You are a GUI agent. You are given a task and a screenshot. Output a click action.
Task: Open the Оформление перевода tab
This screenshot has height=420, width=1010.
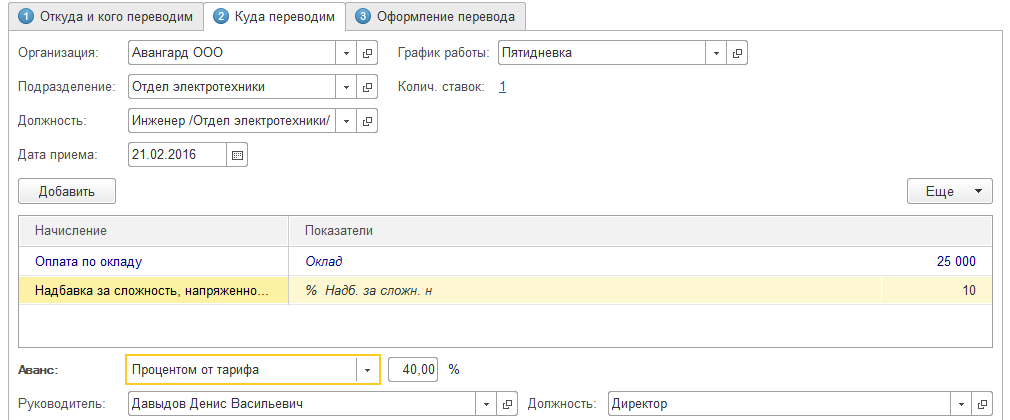pos(436,17)
